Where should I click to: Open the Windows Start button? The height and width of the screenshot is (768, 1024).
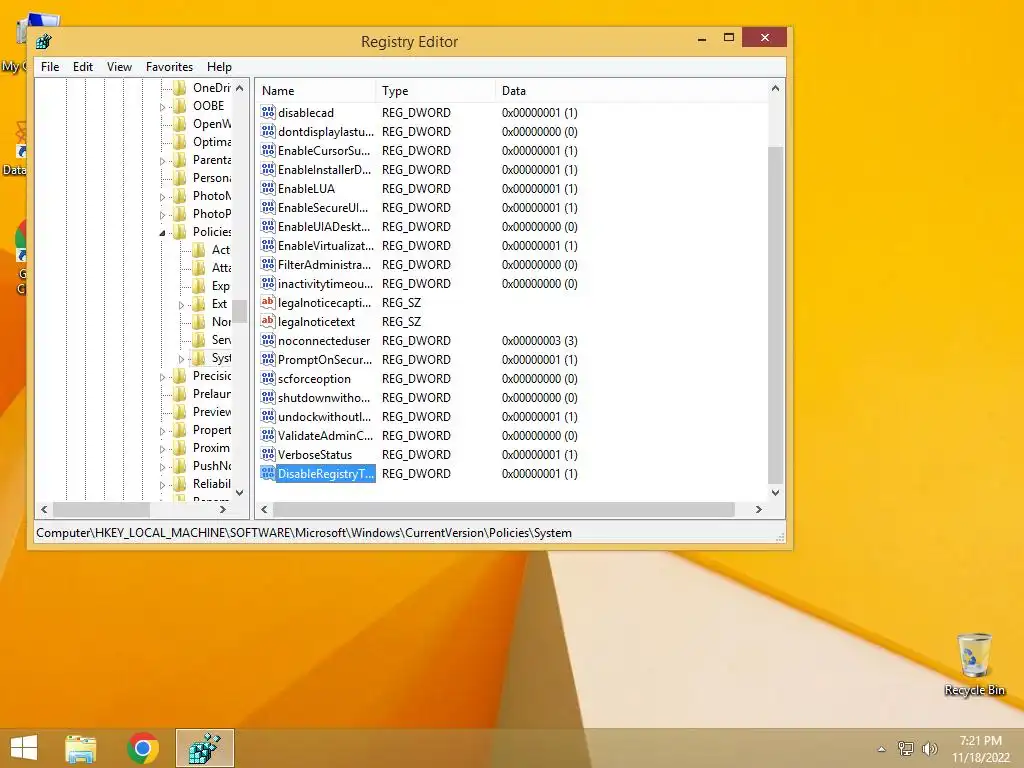coord(24,748)
